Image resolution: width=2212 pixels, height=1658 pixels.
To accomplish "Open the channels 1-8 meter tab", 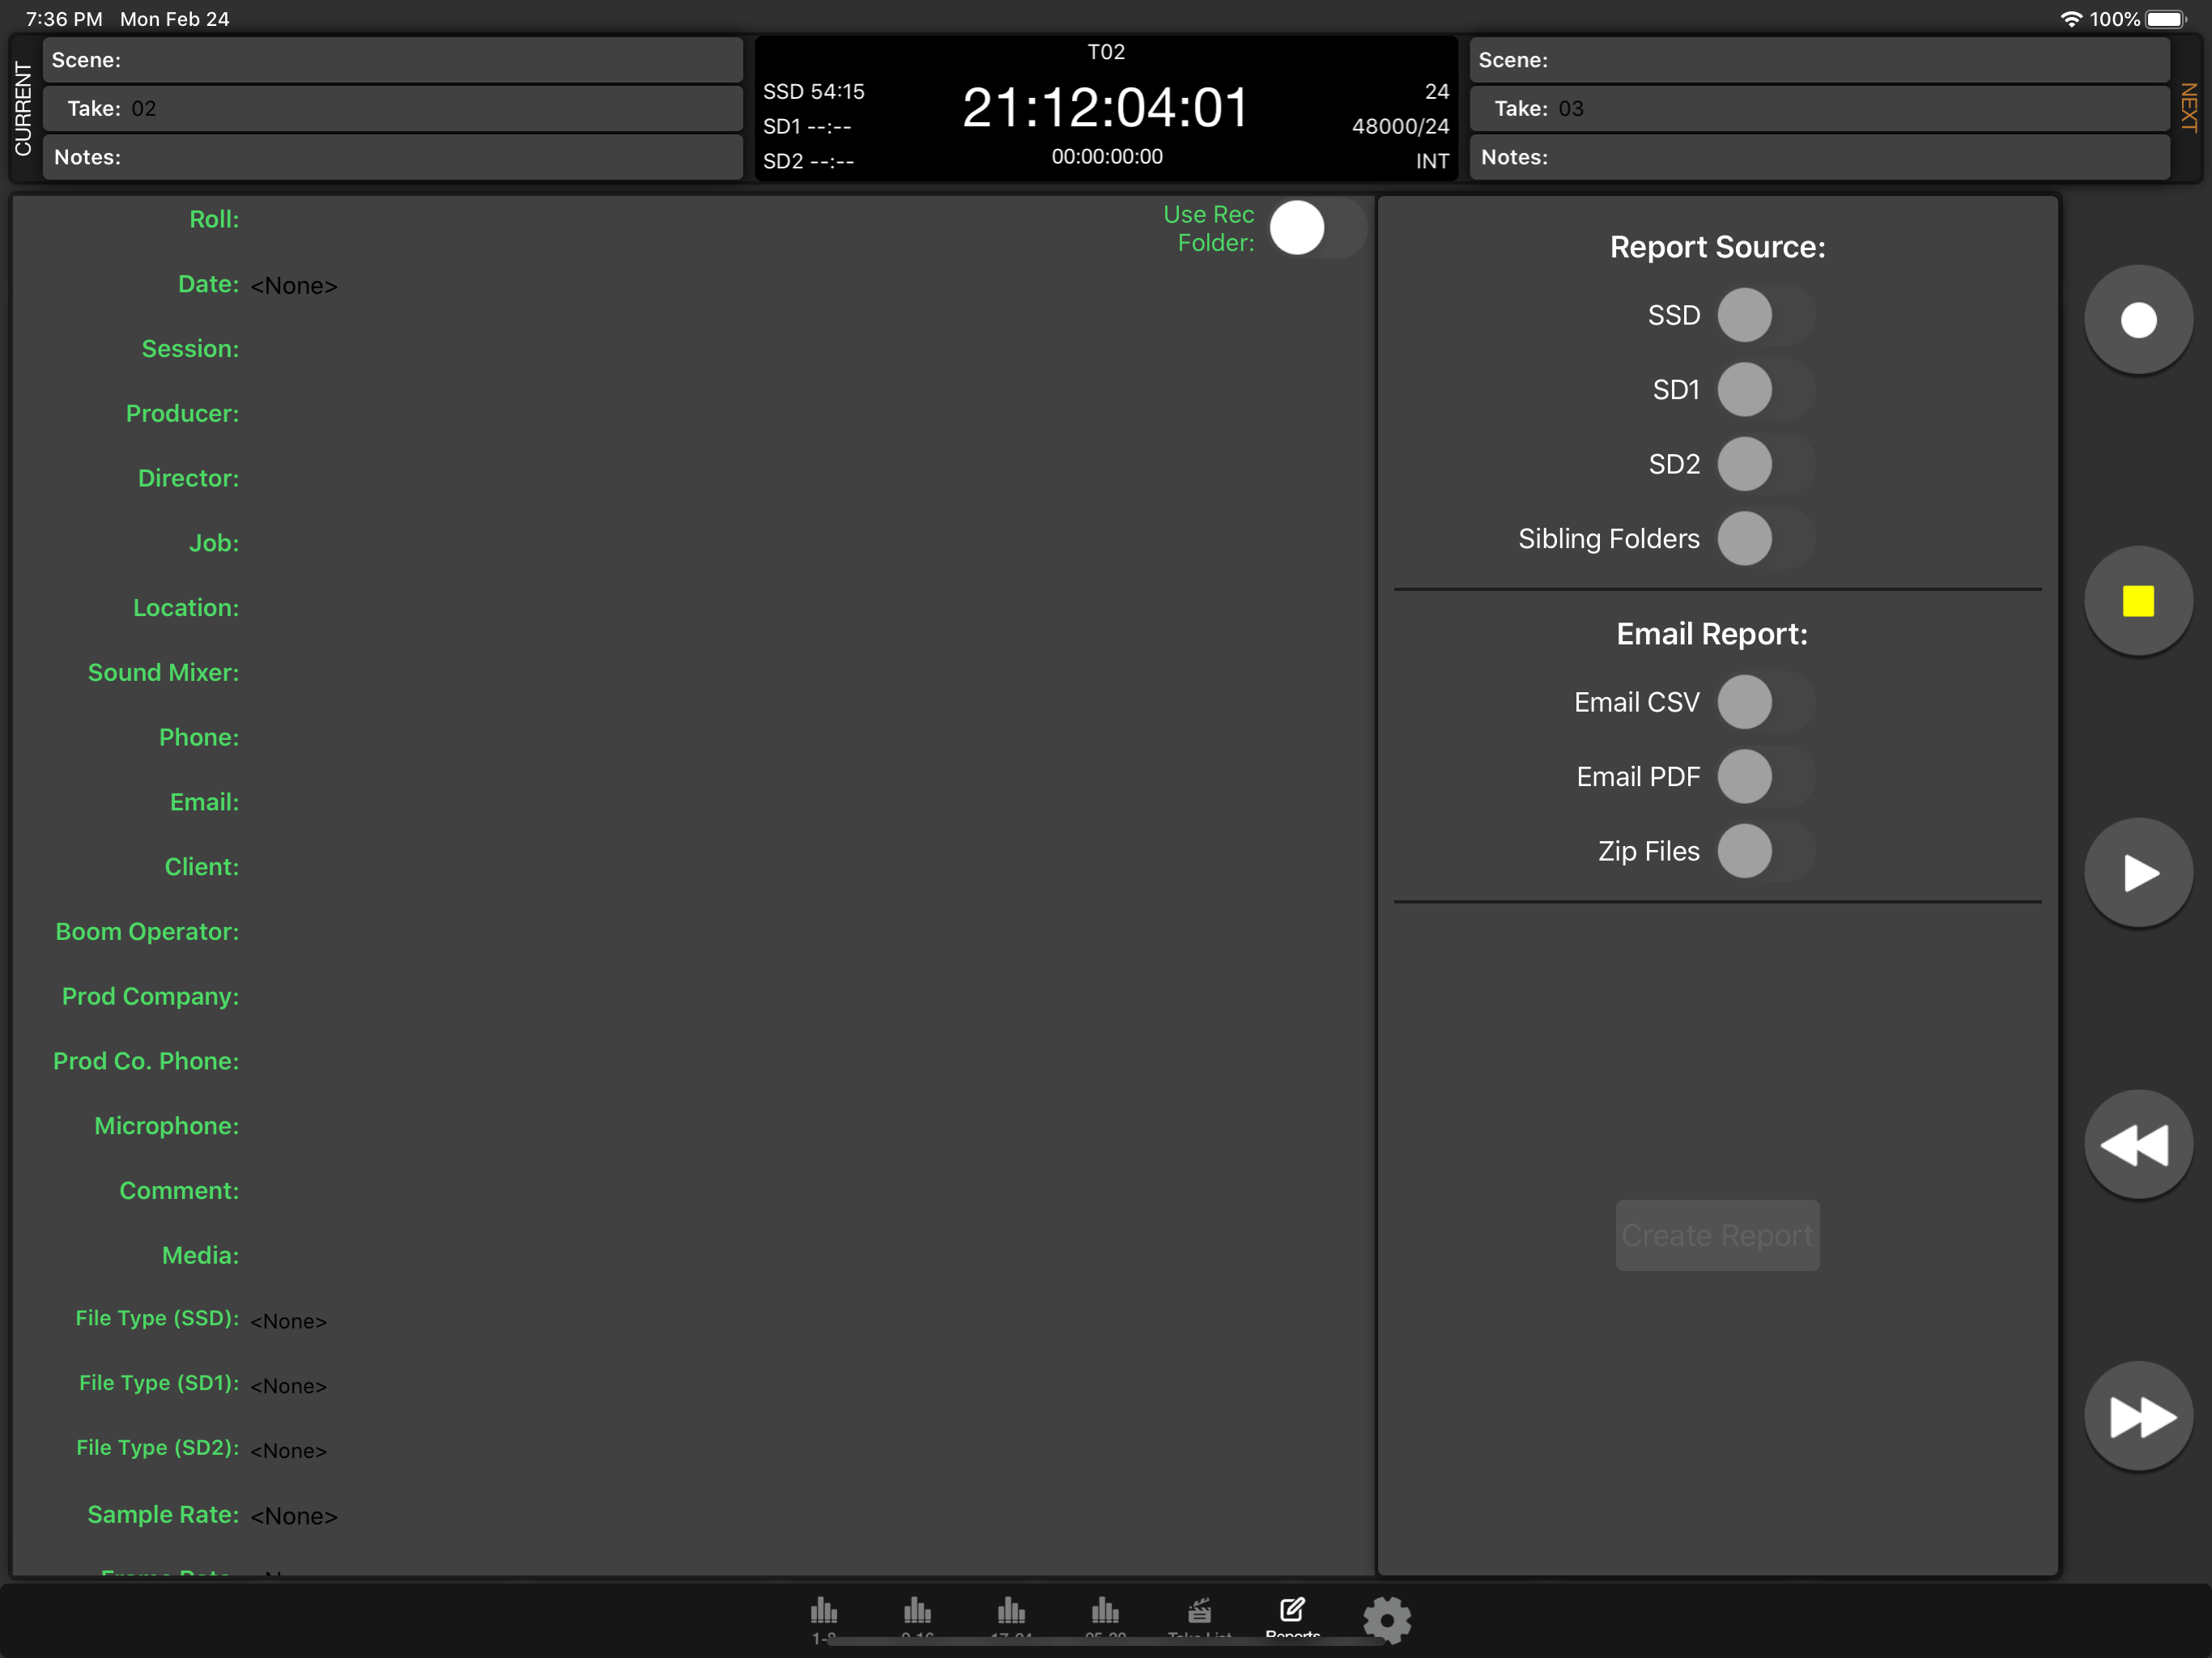I will click(x=824, y=1618).
